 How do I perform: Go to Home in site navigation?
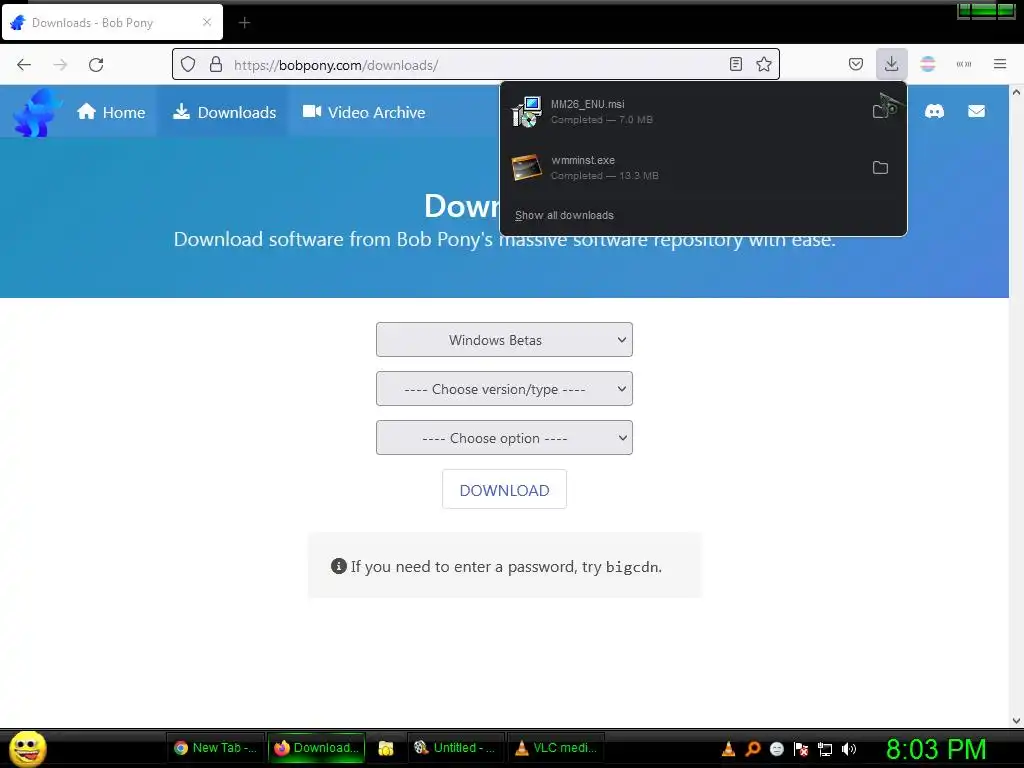[x=111, y=112]
